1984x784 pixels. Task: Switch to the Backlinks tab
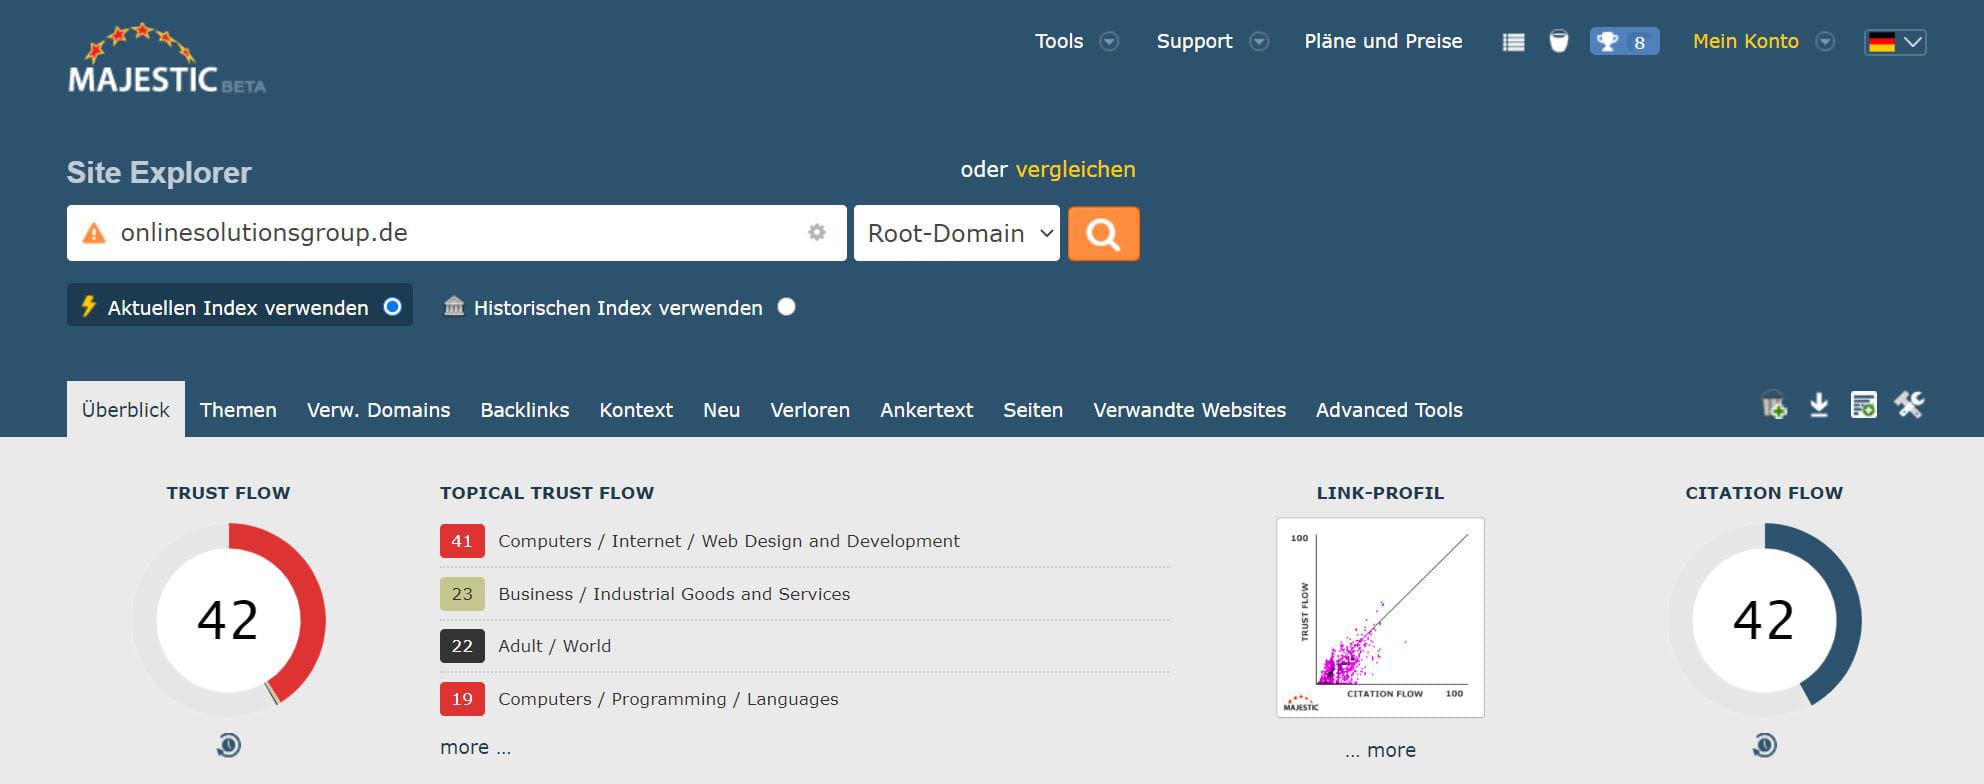525,410
